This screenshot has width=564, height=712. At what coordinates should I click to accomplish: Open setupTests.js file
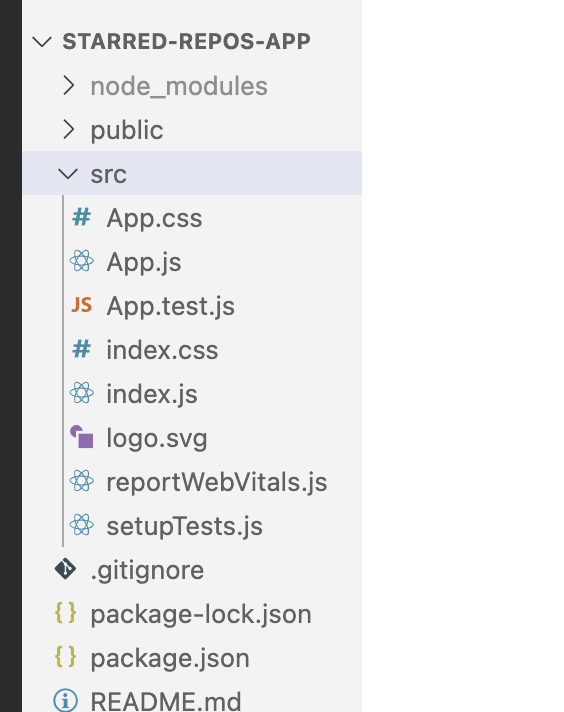(184, 526)
